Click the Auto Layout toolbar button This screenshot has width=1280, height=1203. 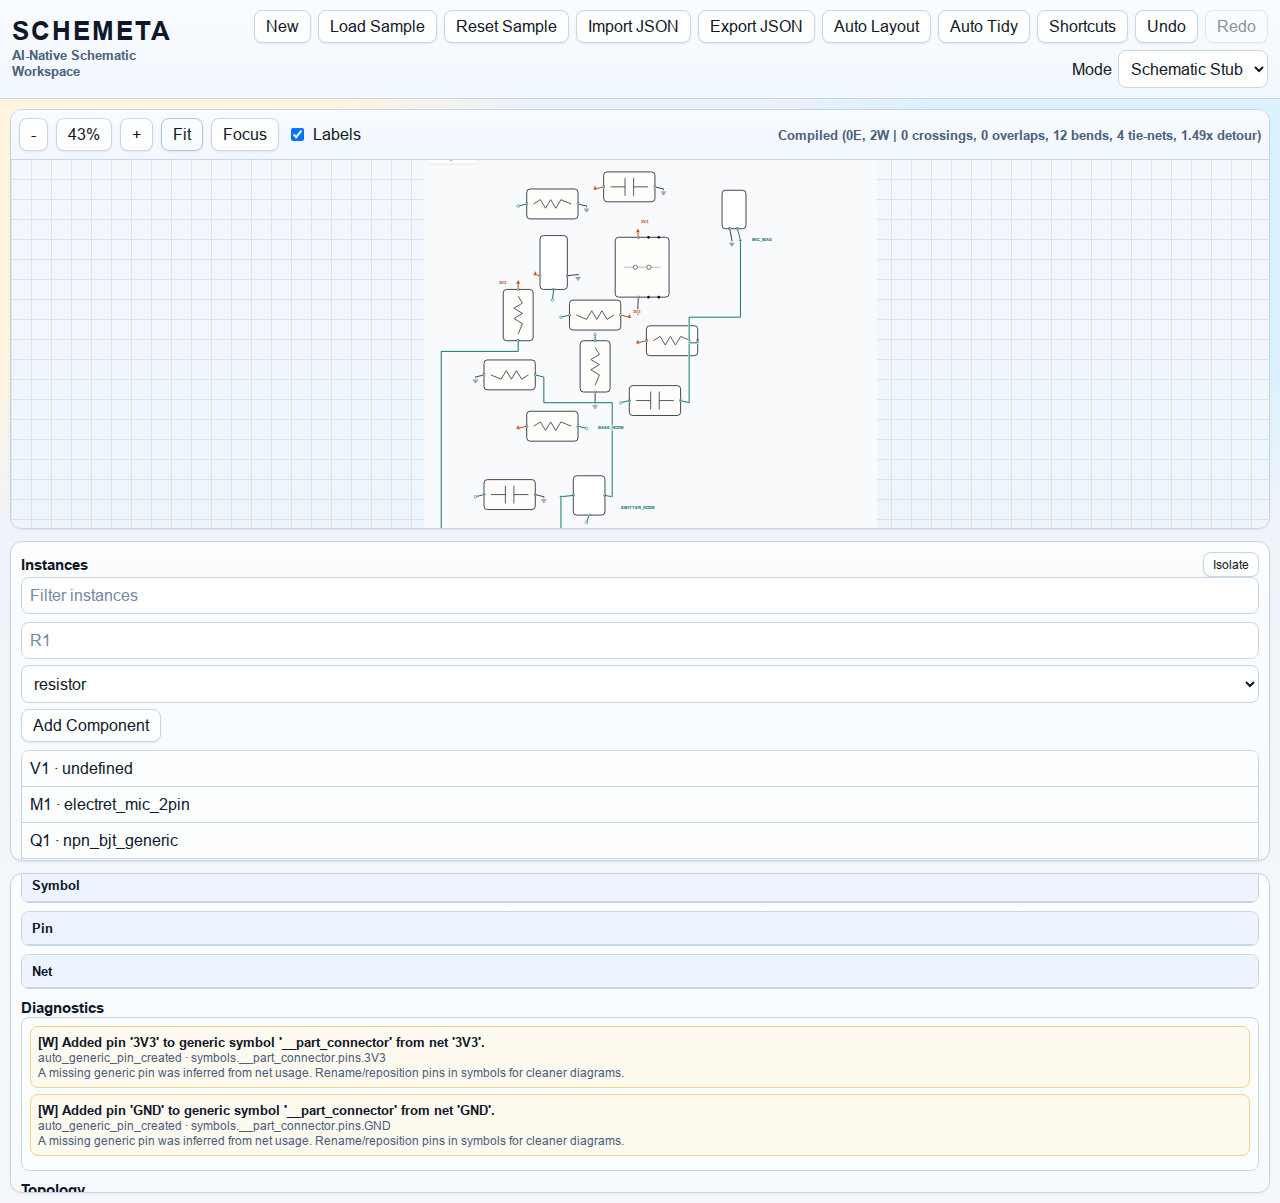pyautogui.click(x=876, y=27)
